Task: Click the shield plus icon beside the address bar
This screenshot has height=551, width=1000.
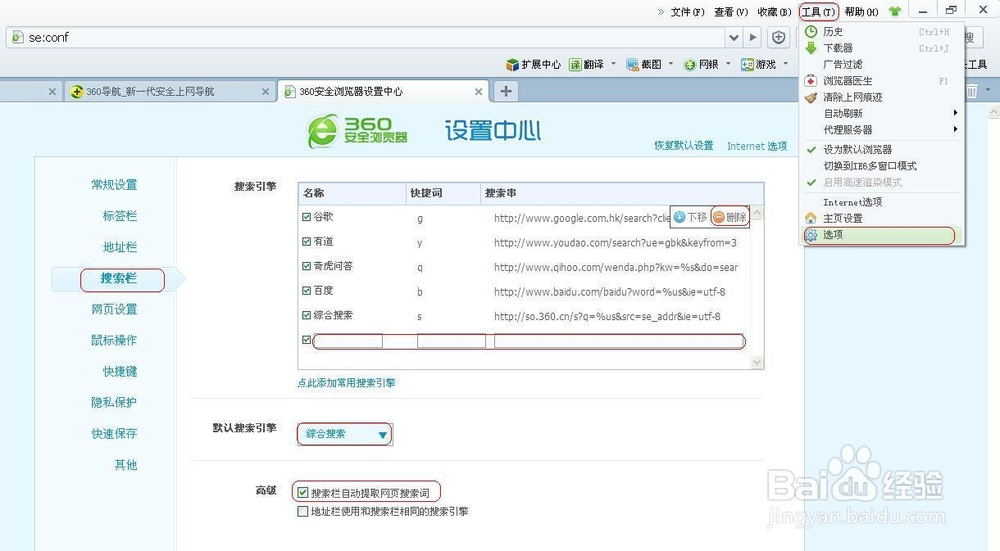Action: click(x=779, y=38)
